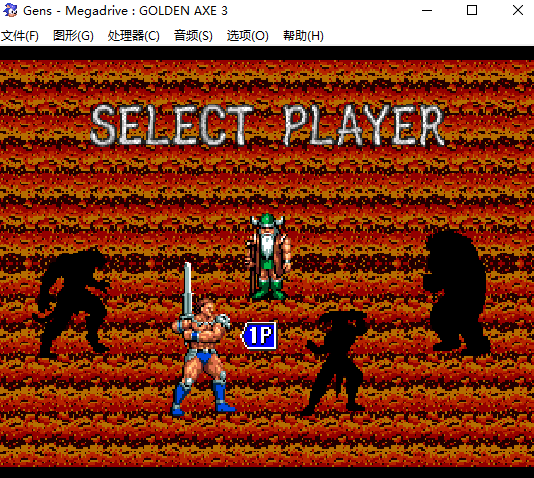Maximize the Gens emulator window
This screenshot has width=534, height=478.
click(472, 11)
